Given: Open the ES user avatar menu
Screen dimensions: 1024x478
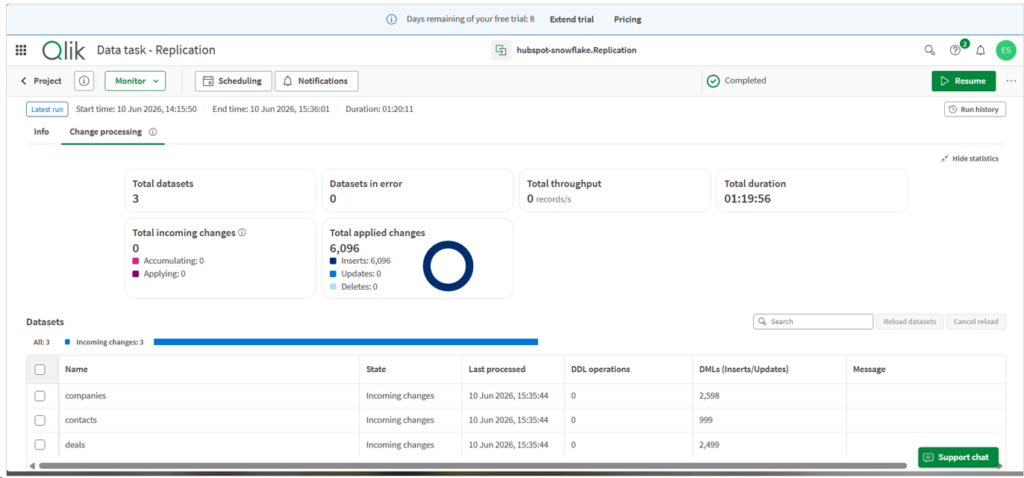Looking at the screenshot, I should tap(1006, 50).
